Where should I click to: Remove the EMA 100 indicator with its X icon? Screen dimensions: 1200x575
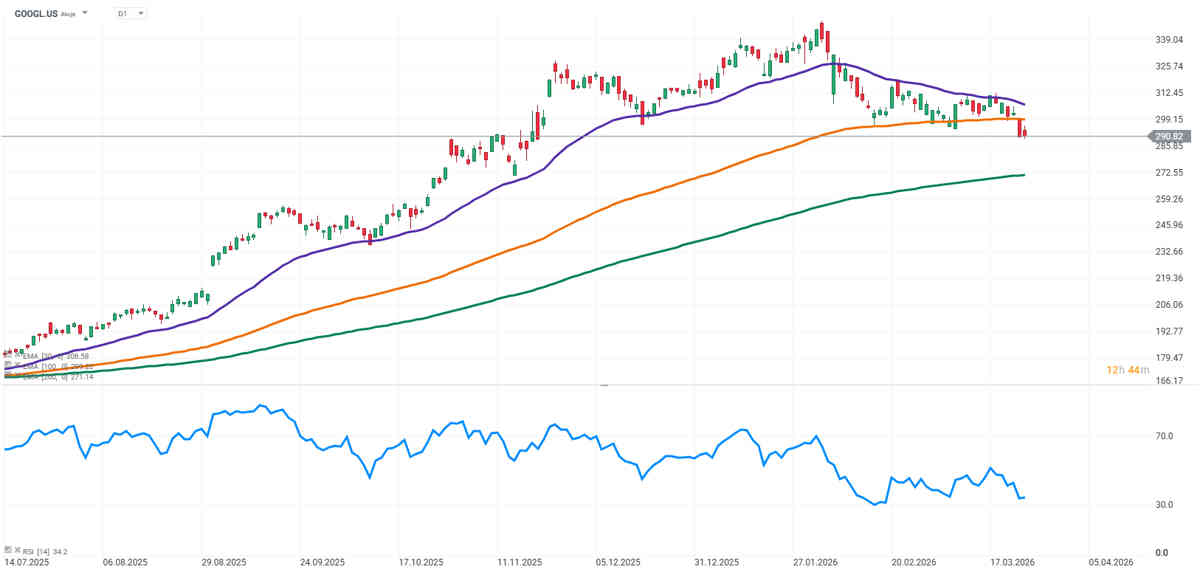tap(17, 366)
